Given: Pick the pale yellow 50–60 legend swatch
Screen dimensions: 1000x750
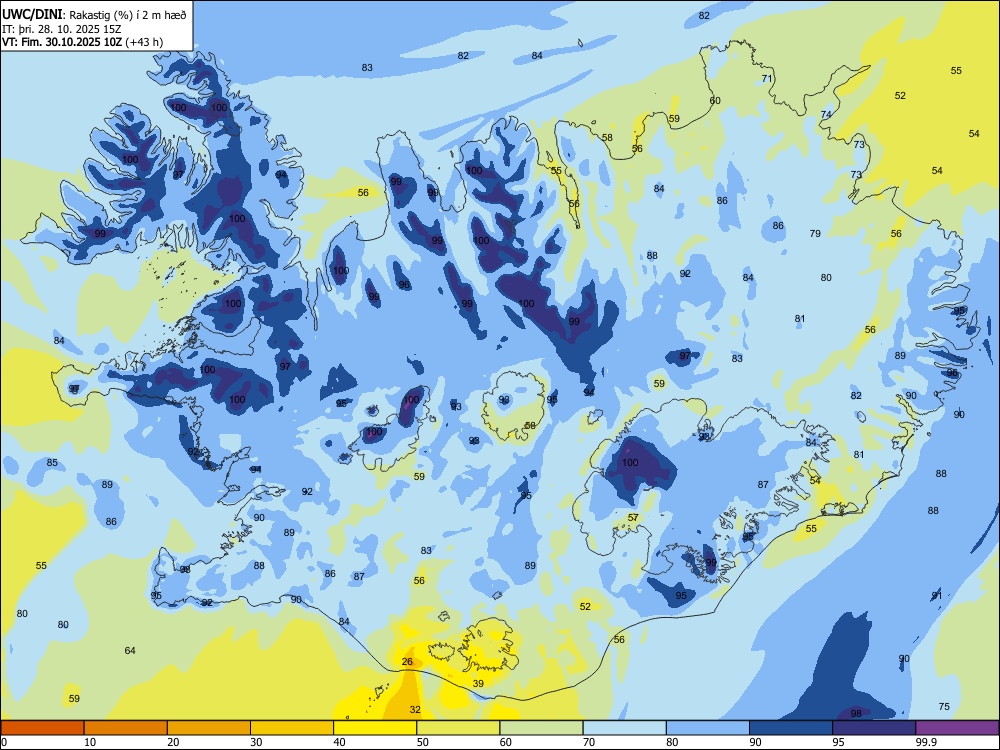Looking at the screenshot, I should click(458, 728).
